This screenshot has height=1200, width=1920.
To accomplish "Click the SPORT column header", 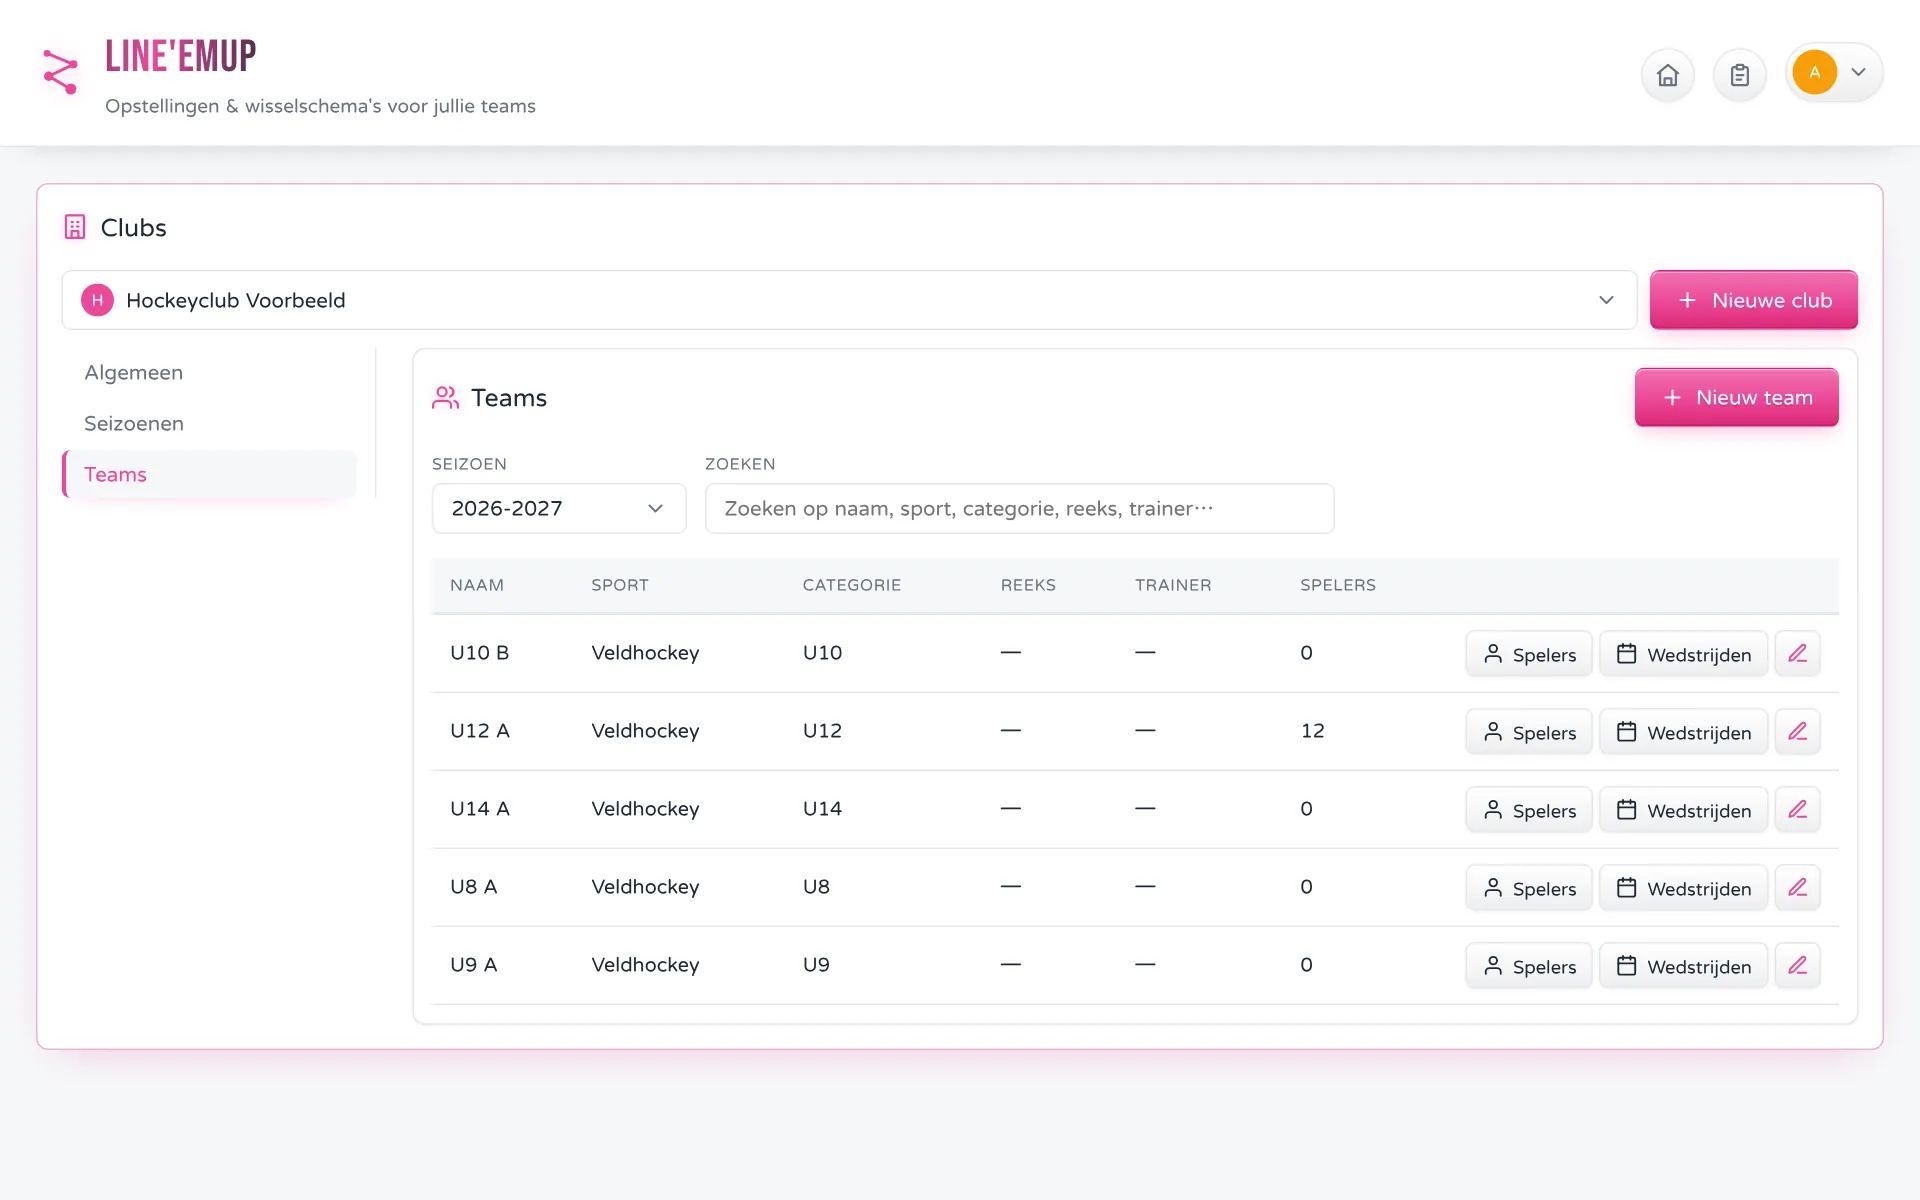I will (x=619, y=585).
